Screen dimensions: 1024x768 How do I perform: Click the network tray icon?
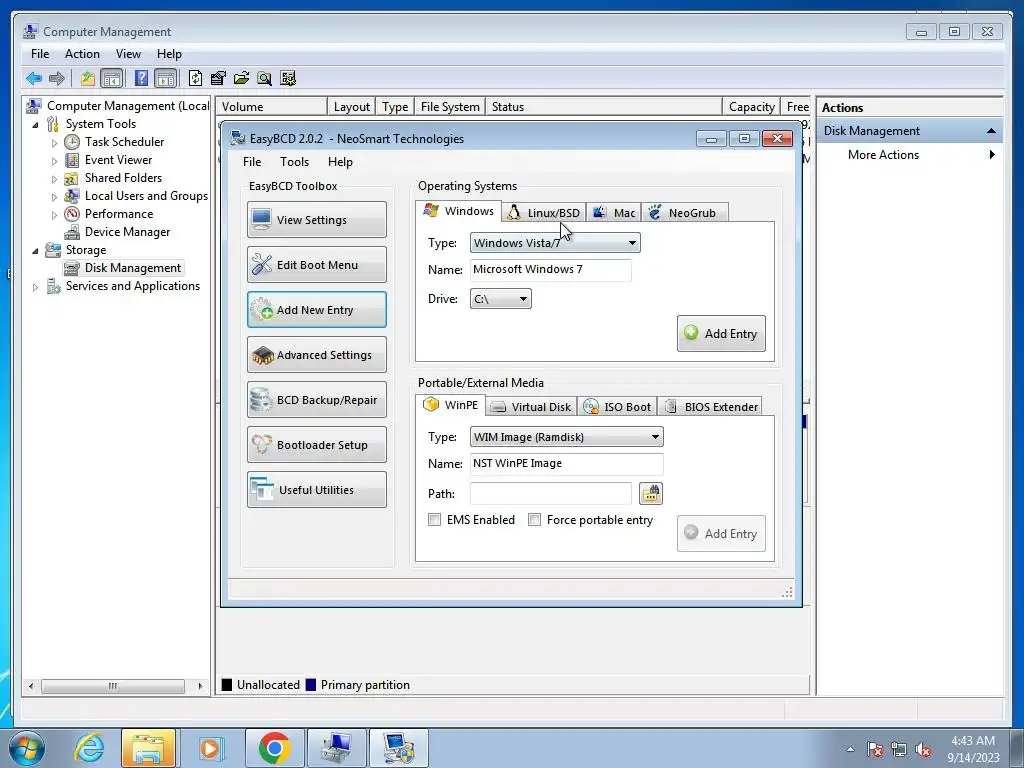899,750
